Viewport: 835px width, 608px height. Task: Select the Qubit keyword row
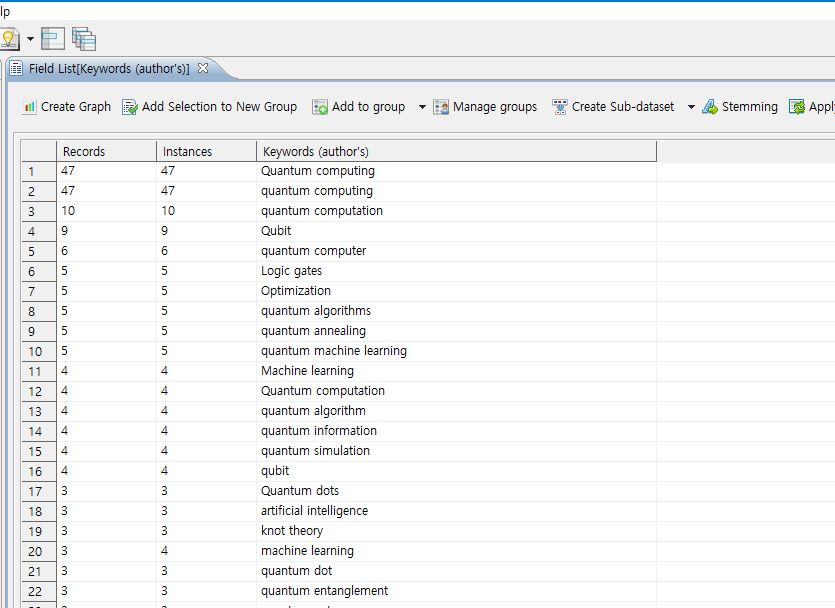pos(277,231)
